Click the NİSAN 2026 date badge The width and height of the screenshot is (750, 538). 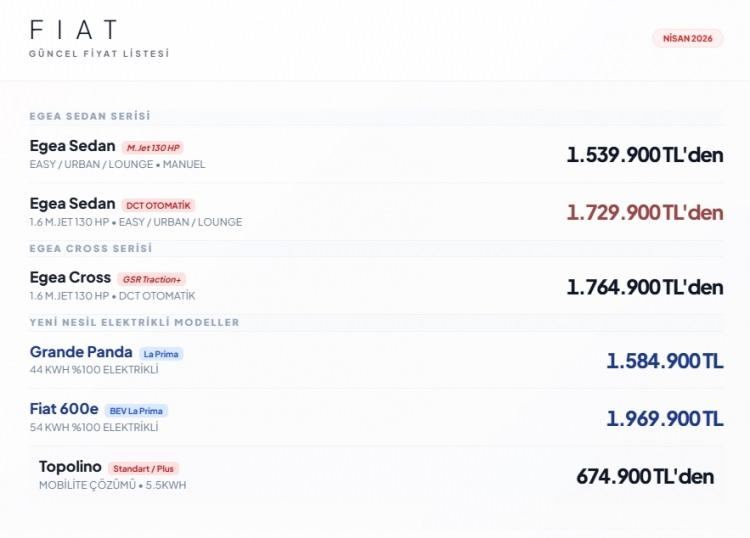[687, 38]
